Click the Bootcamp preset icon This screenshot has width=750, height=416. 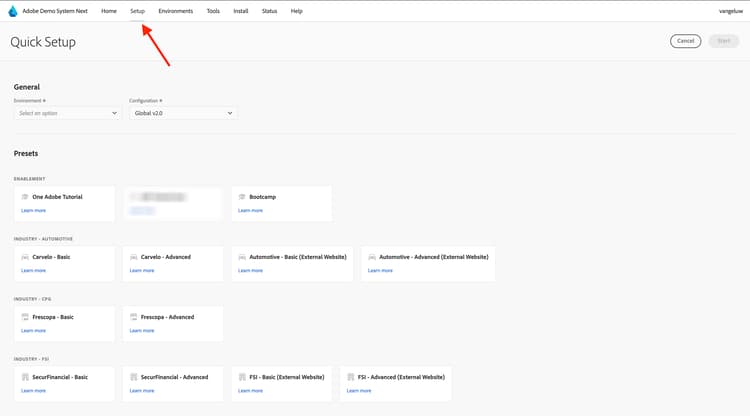click(x=242, y=197)
